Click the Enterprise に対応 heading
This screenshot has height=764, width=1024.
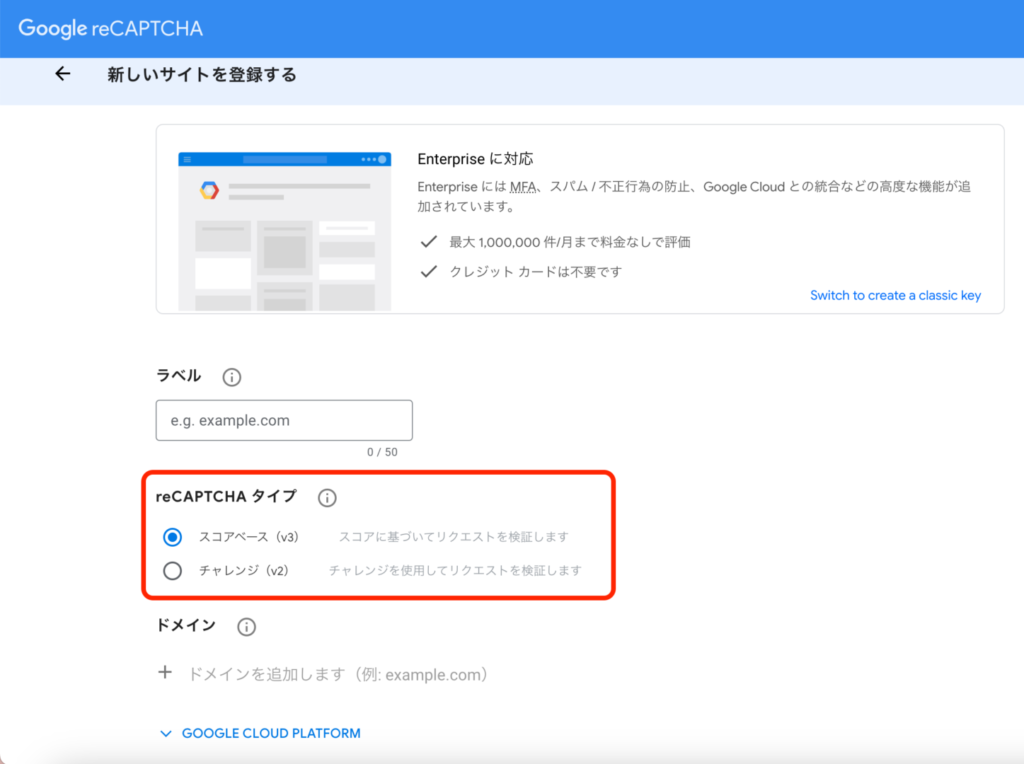[x=475, y=159]
